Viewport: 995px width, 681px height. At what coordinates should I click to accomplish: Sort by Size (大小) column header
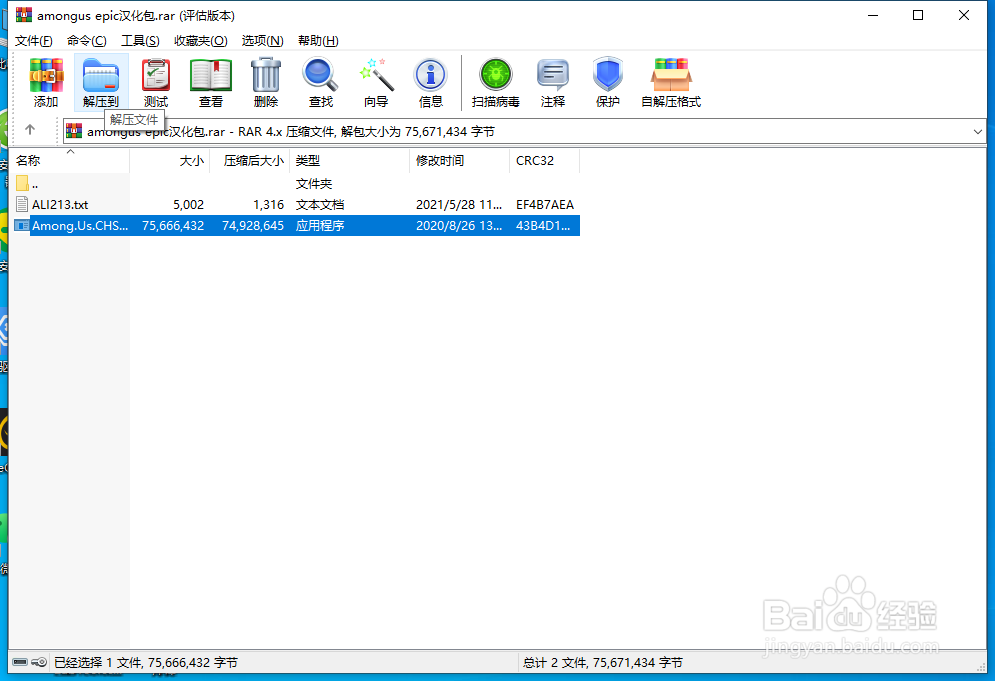(169, 161)
